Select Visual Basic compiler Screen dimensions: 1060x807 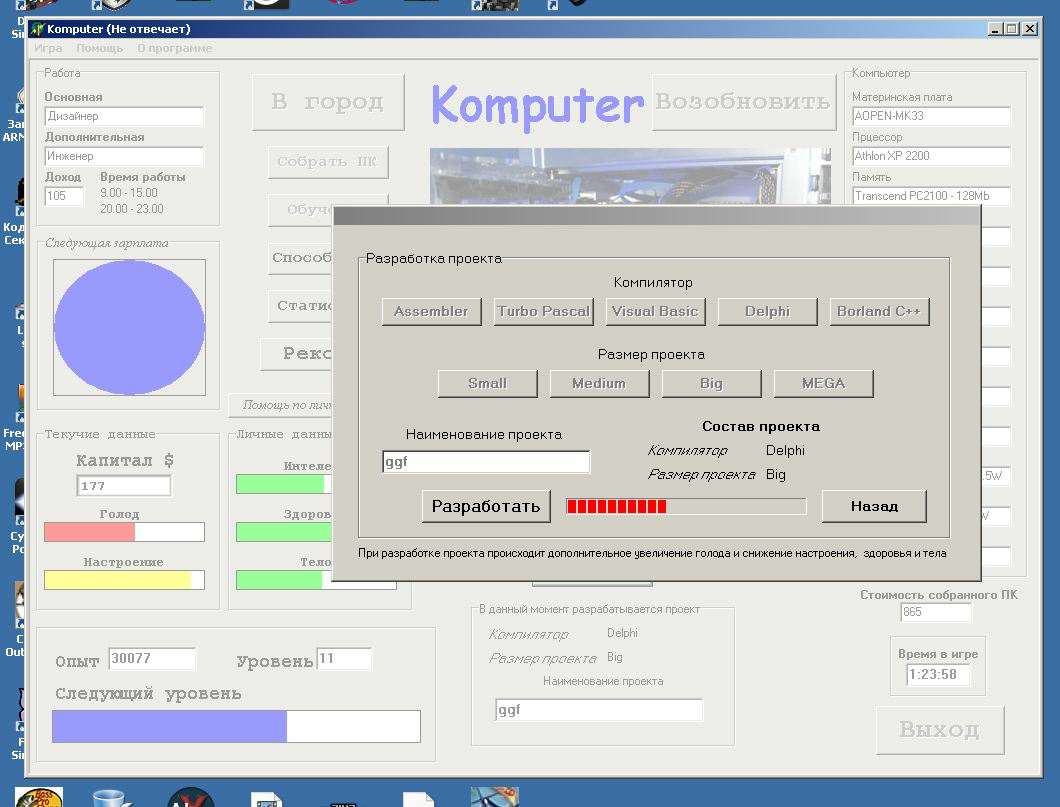pyautogui.click(x=655, y=312)
